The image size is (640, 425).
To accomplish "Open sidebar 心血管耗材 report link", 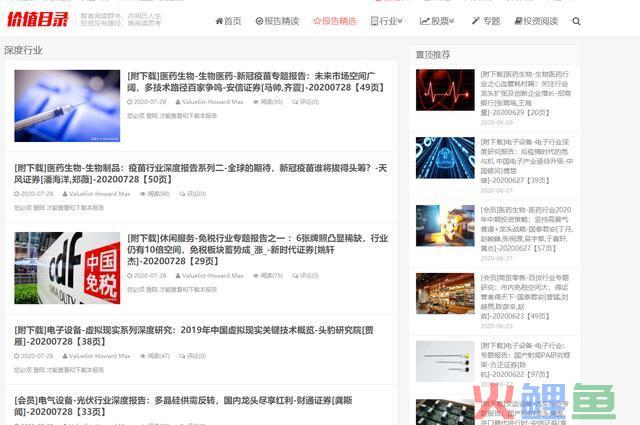I will 526,93.
